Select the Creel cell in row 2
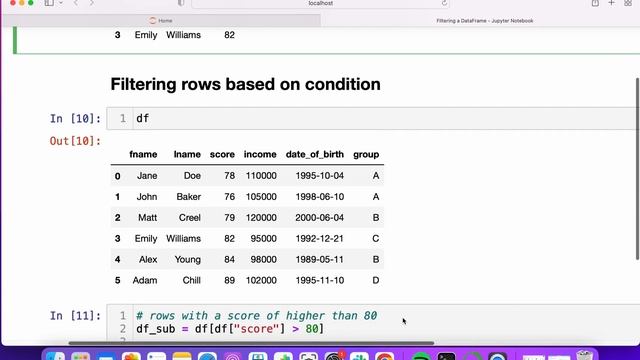This screenshot has width=640, height=360. pyautogui.click(x=190, y=218)
